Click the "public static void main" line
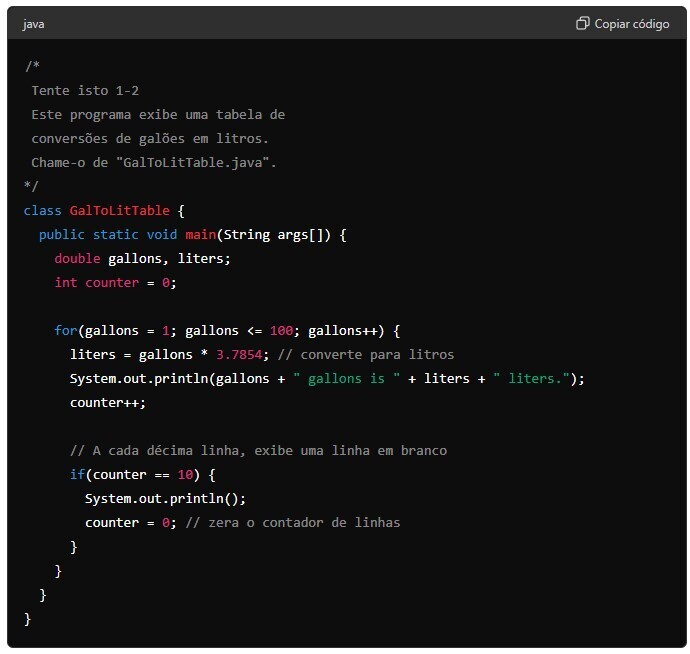This screenshot has height=654, width=690. [x=193, y=235]
